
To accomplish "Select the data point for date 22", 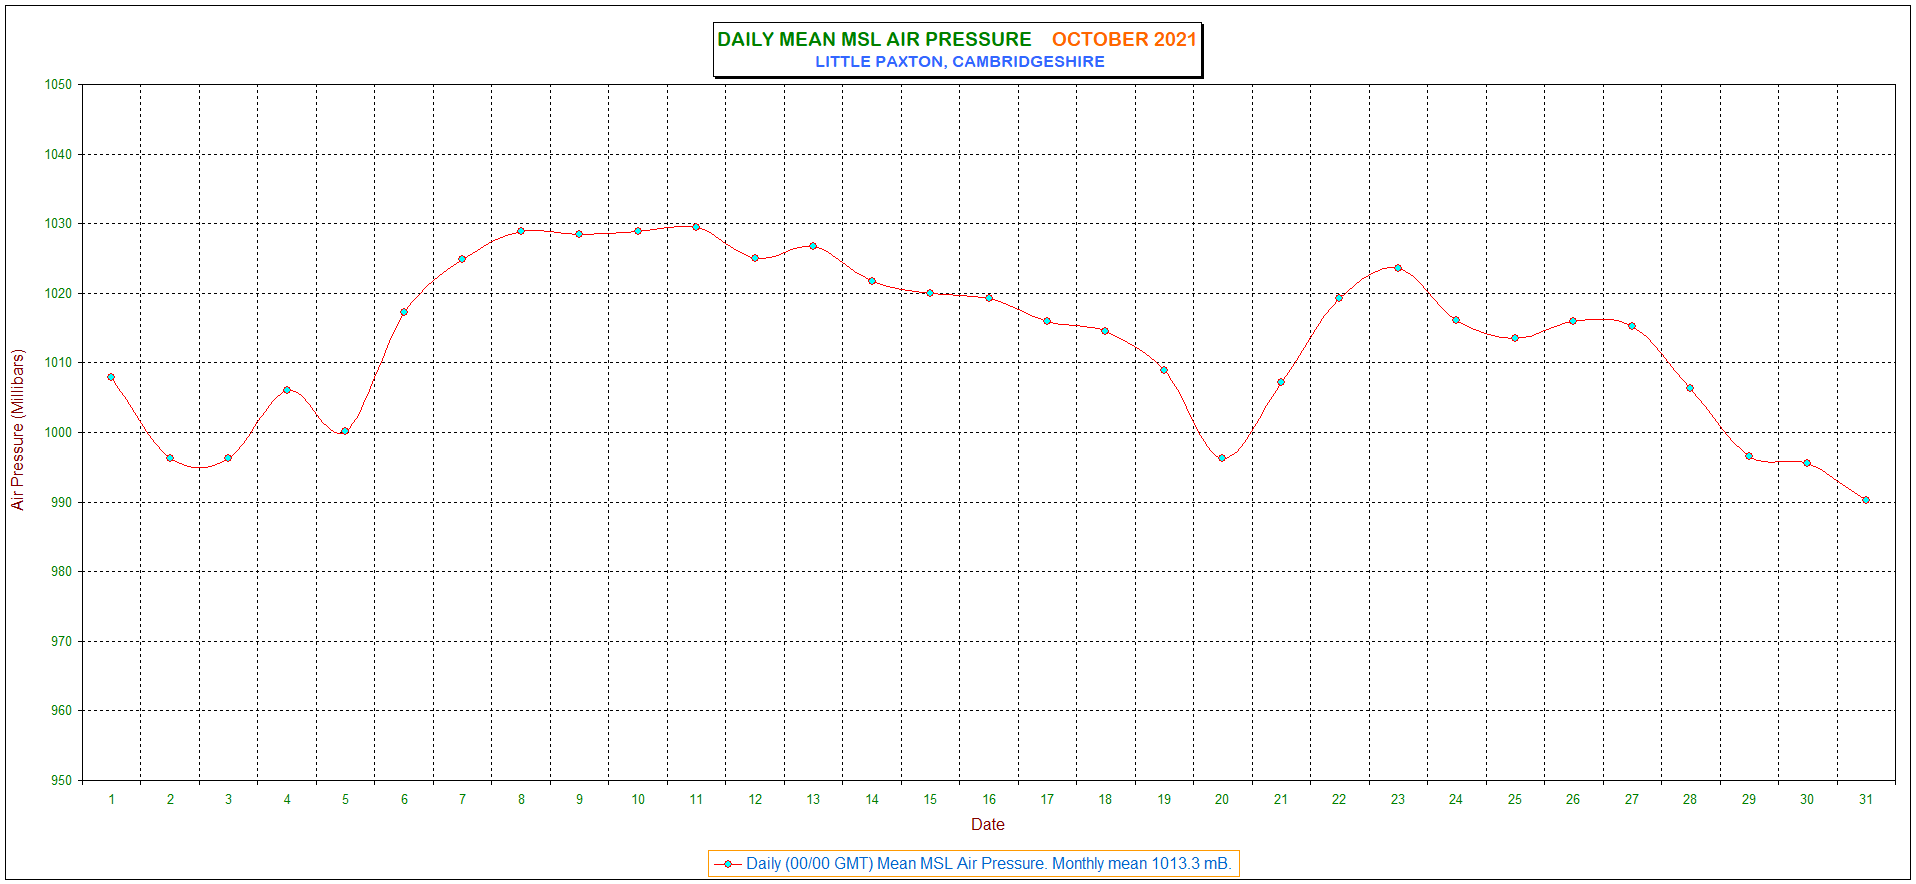I will point(1339,298).
